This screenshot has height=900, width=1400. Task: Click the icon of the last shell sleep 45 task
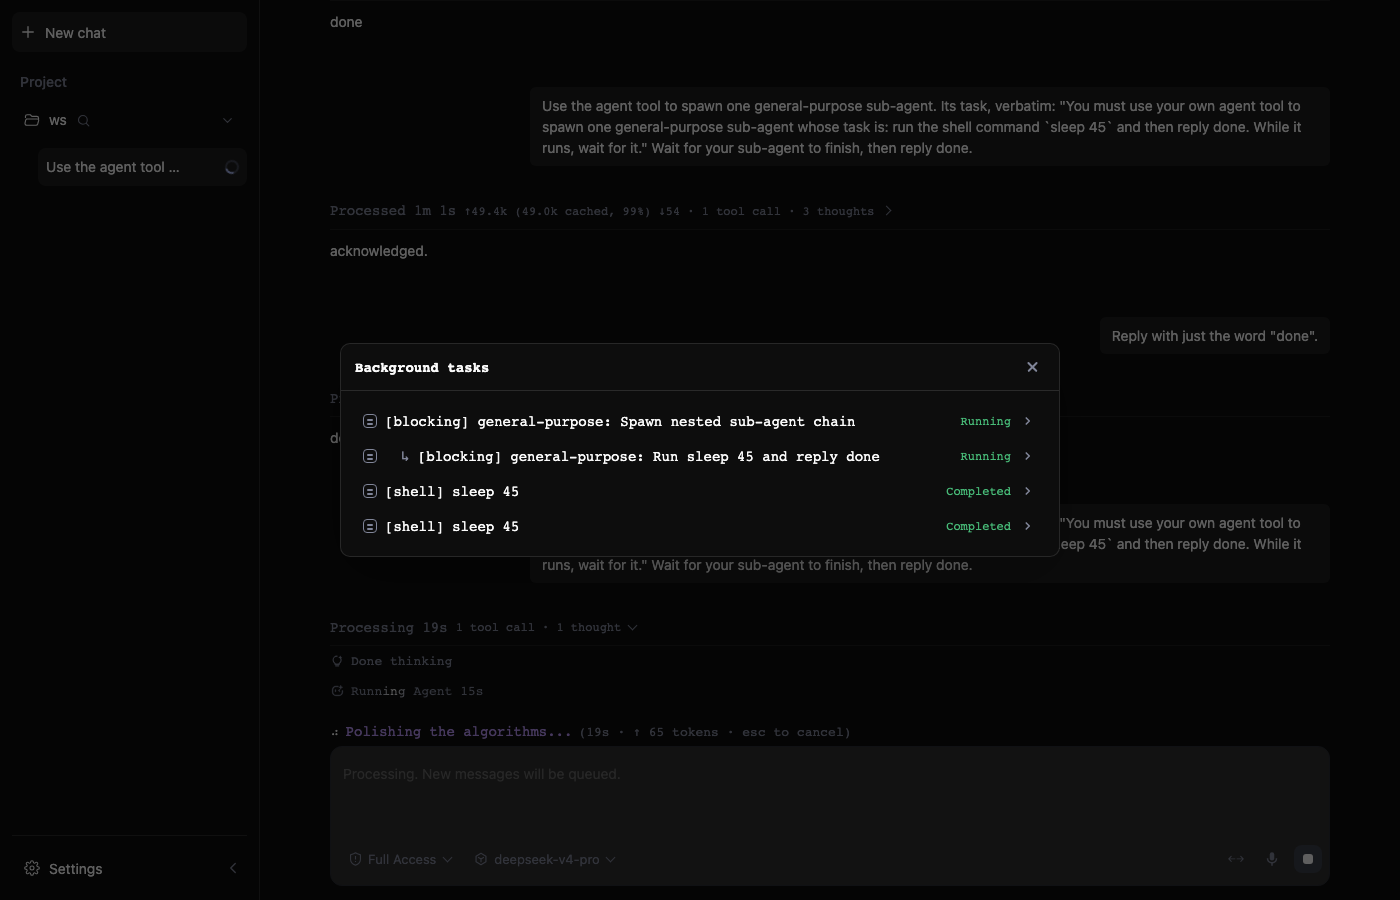[369, 526]
